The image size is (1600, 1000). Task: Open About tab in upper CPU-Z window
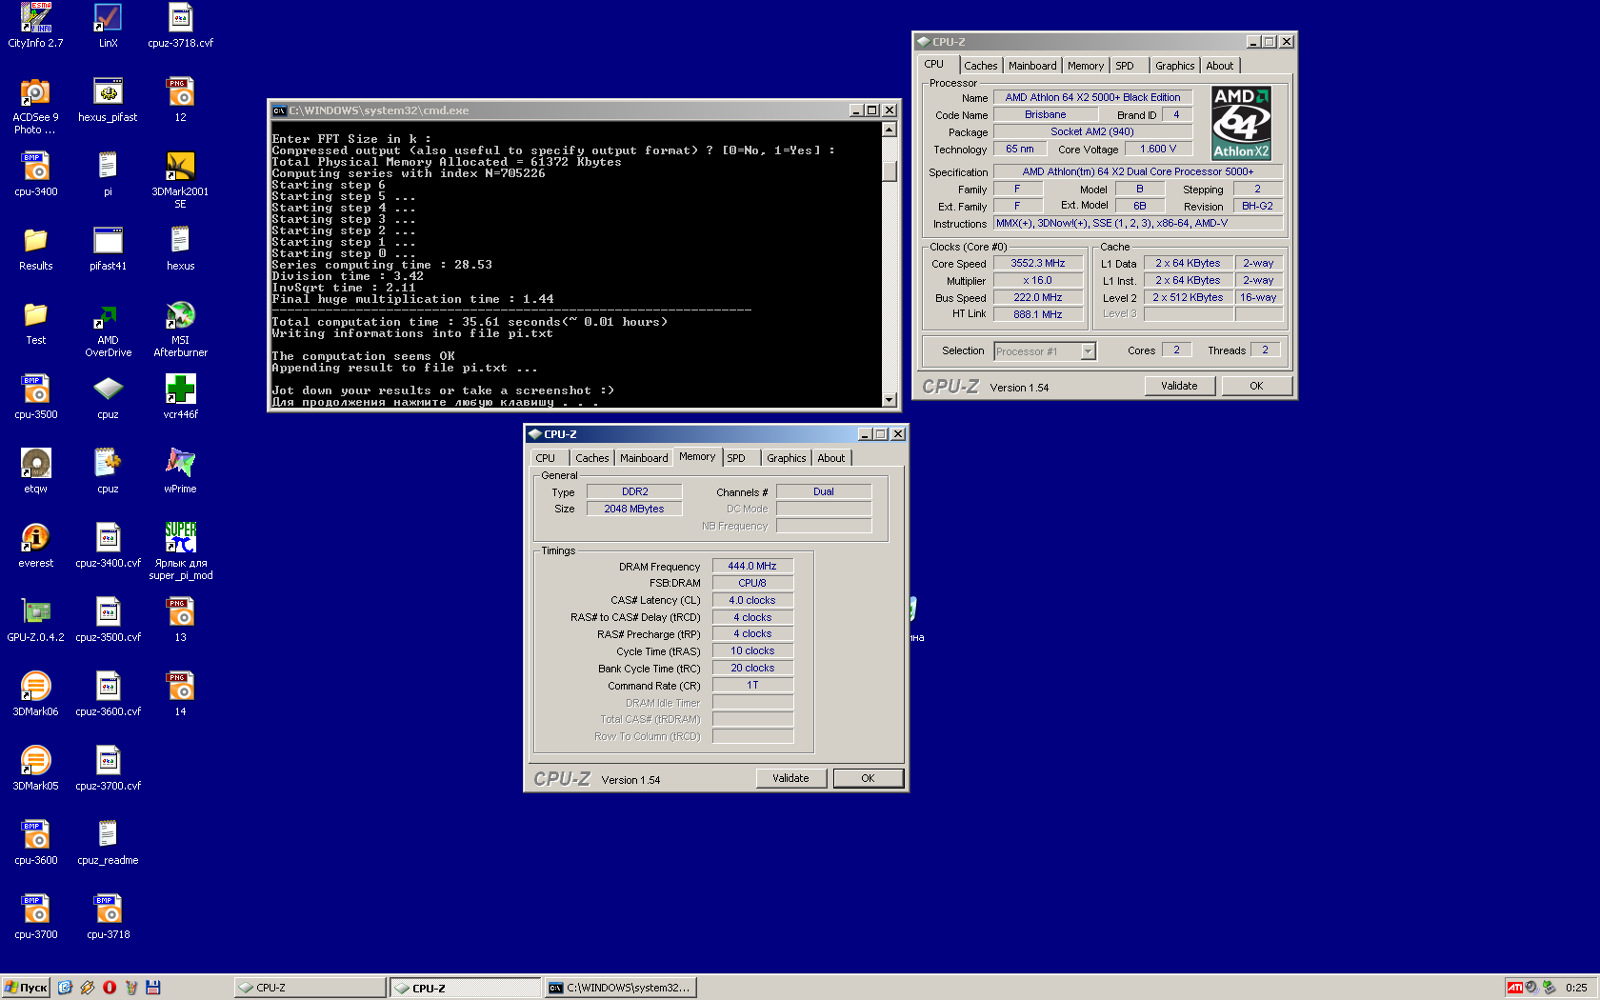(1219, 66)
